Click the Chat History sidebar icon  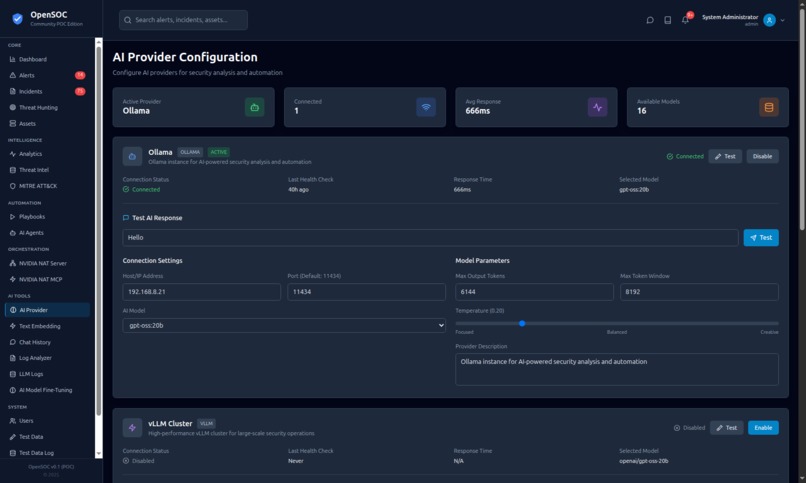[x=13, y=342]
